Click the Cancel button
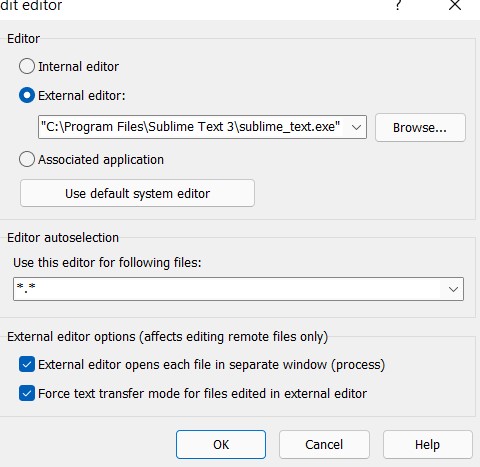 [x=324, y=444]
